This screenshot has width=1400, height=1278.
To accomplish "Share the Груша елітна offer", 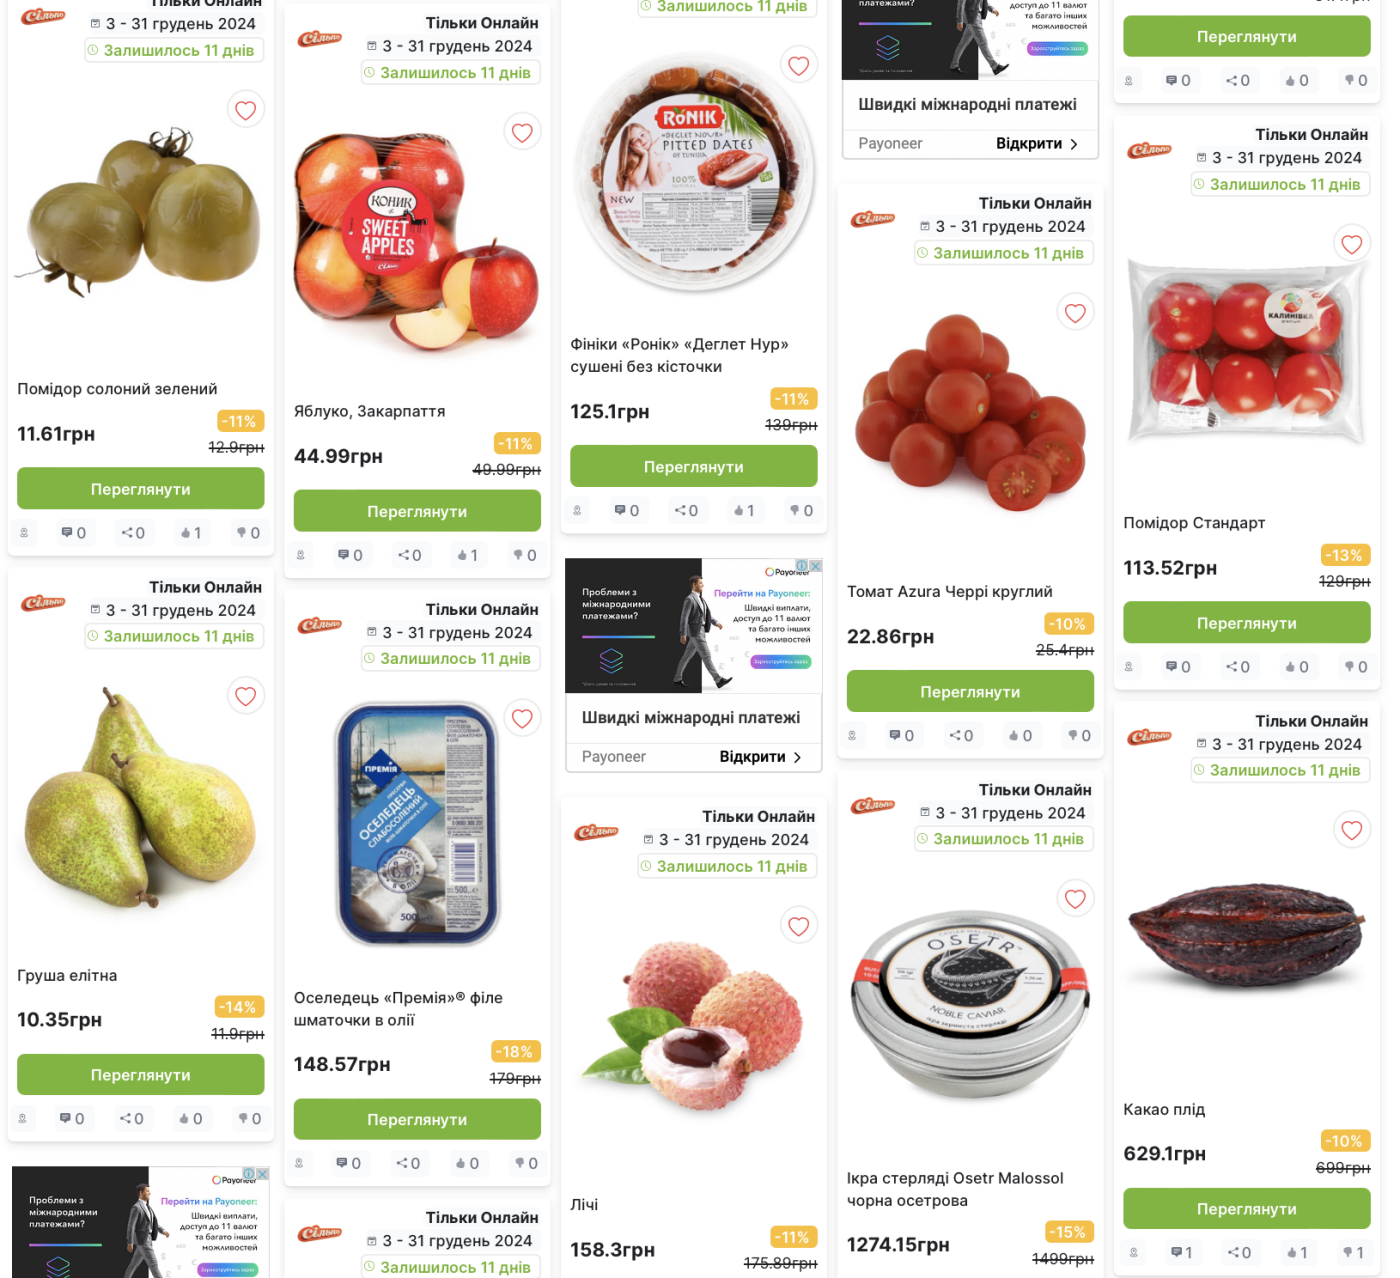I will [132, 1119].
